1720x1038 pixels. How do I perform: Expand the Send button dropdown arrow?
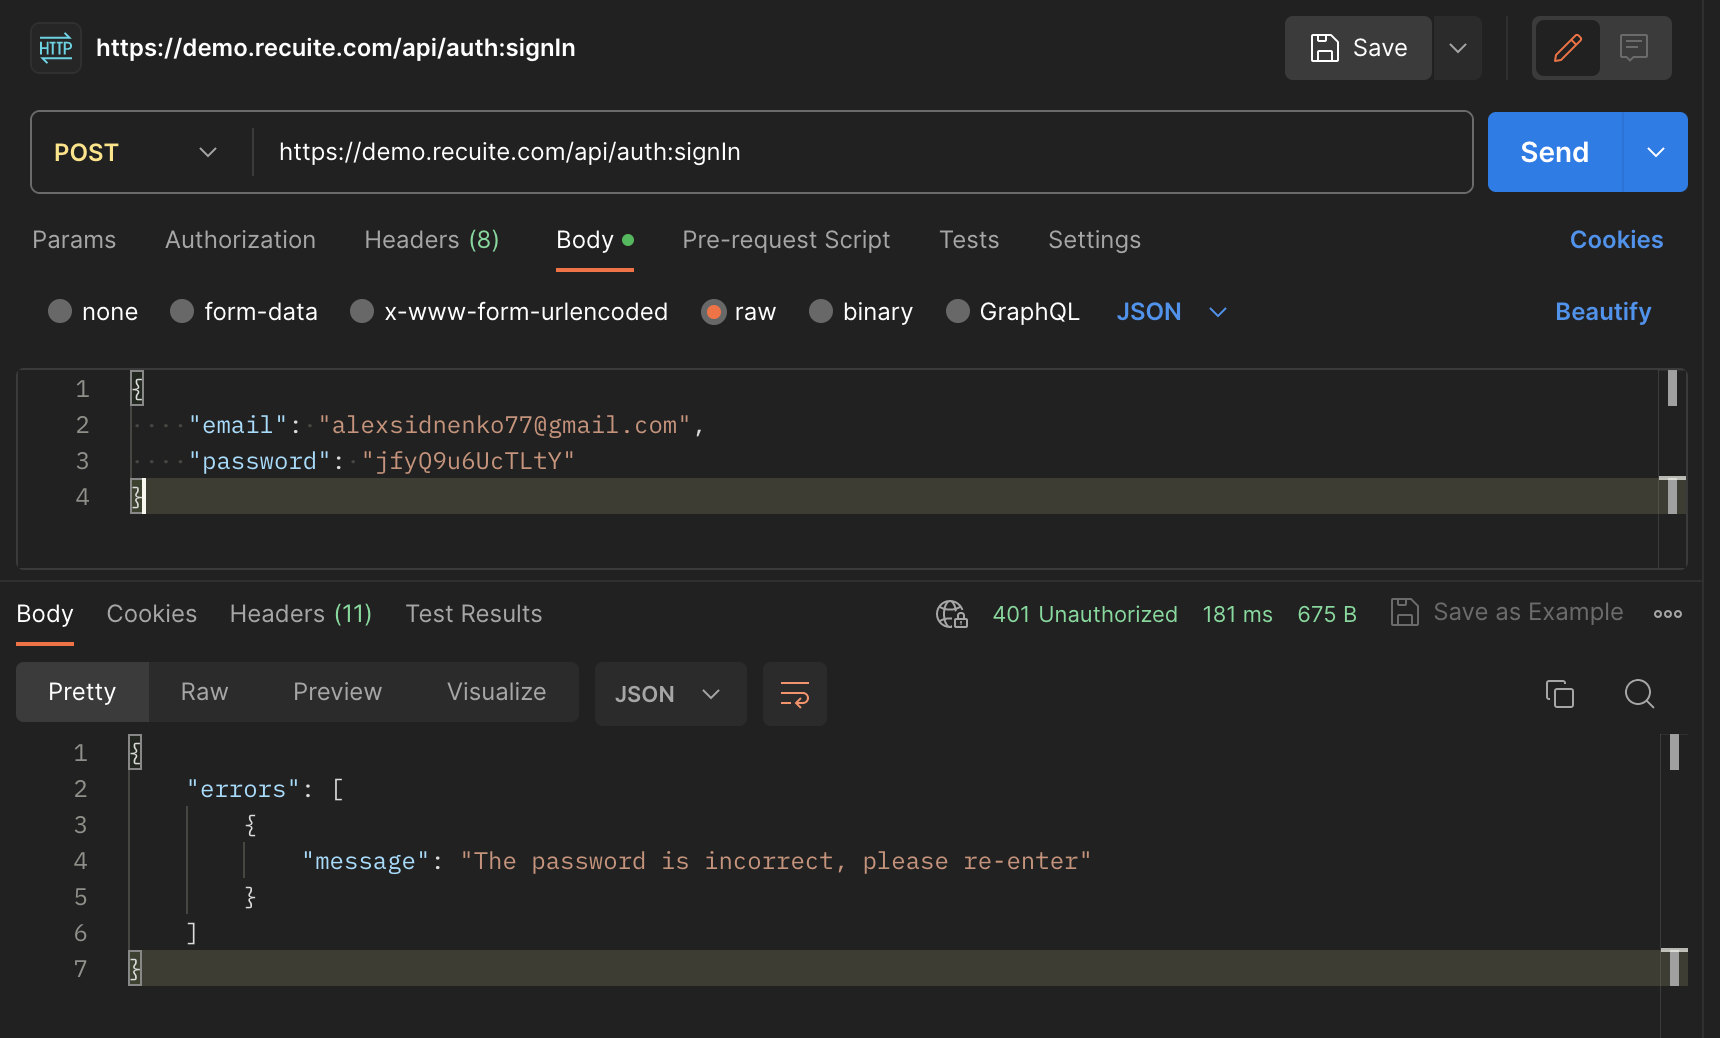click(x=1656, y=152)
